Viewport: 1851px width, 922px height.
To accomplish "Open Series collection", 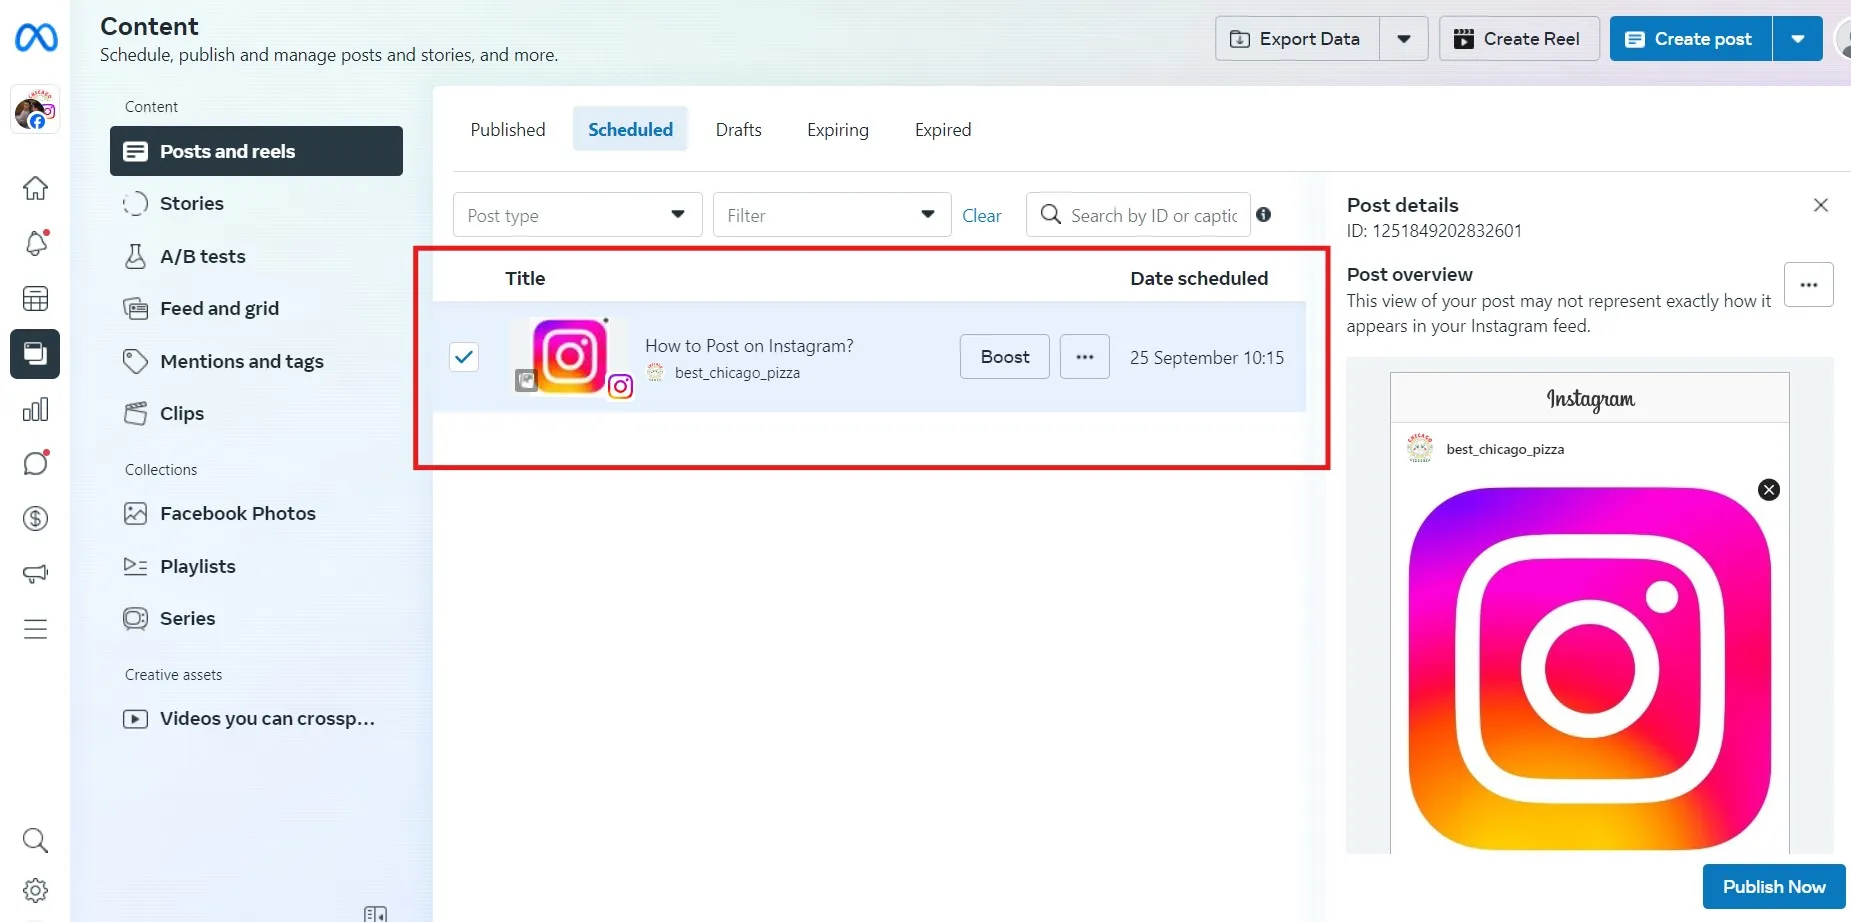I will pos(256,618).
